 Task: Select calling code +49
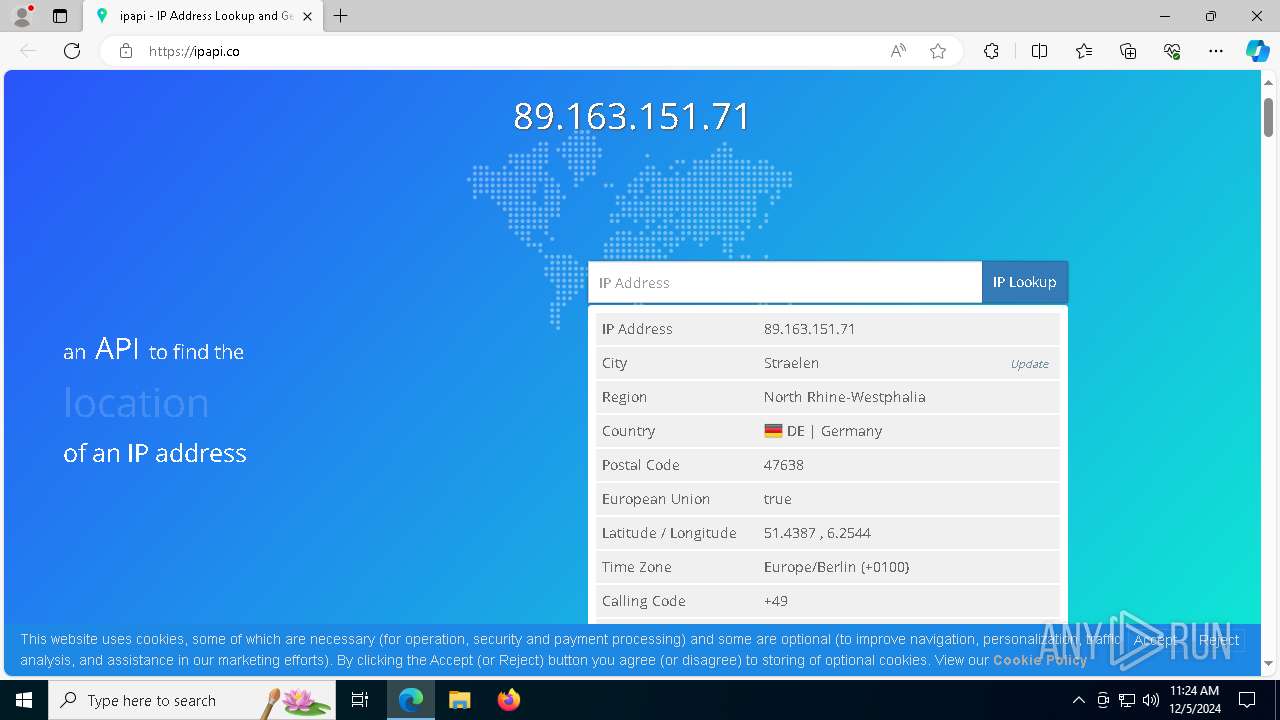[776, 601]
